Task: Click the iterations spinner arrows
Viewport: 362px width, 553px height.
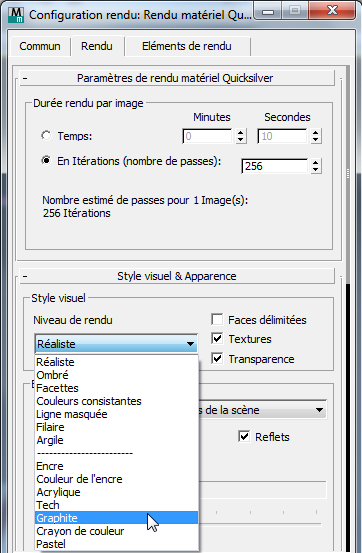Action: pyautogui.click(x=315, y=166)
